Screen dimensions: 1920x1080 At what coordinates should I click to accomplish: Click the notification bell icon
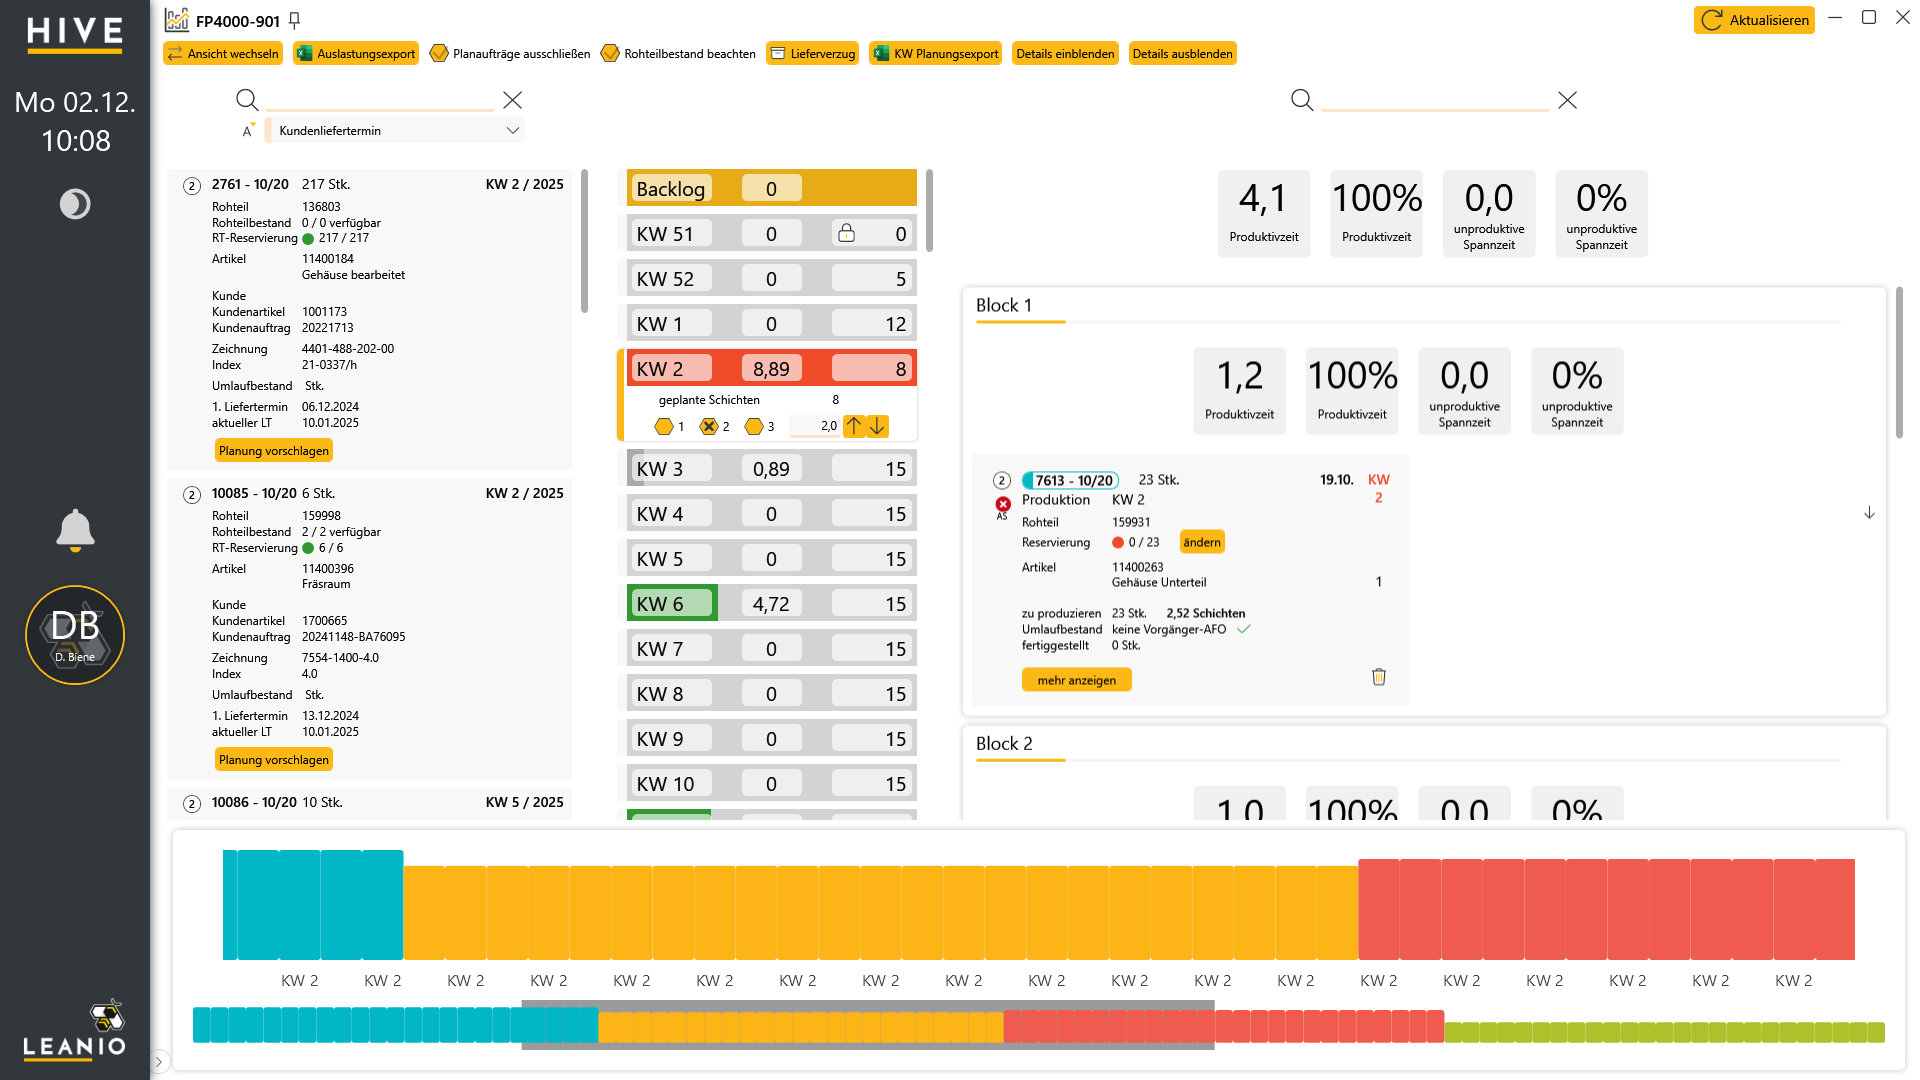pyautogui.click(x=75, y=530)
